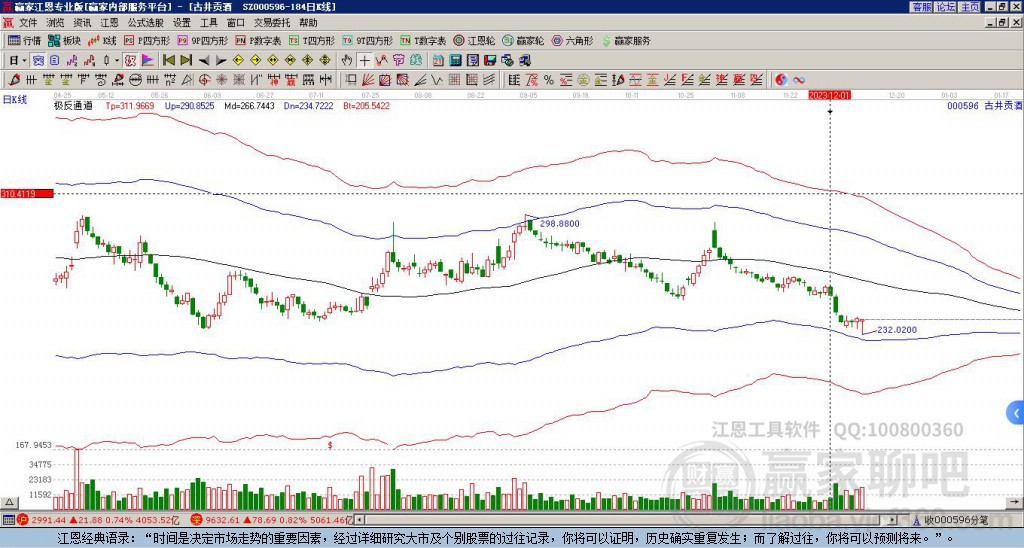Open 赢家服务 with dollar icon
The width and height of the screenshot is (1024, 548).
(626, 40)
